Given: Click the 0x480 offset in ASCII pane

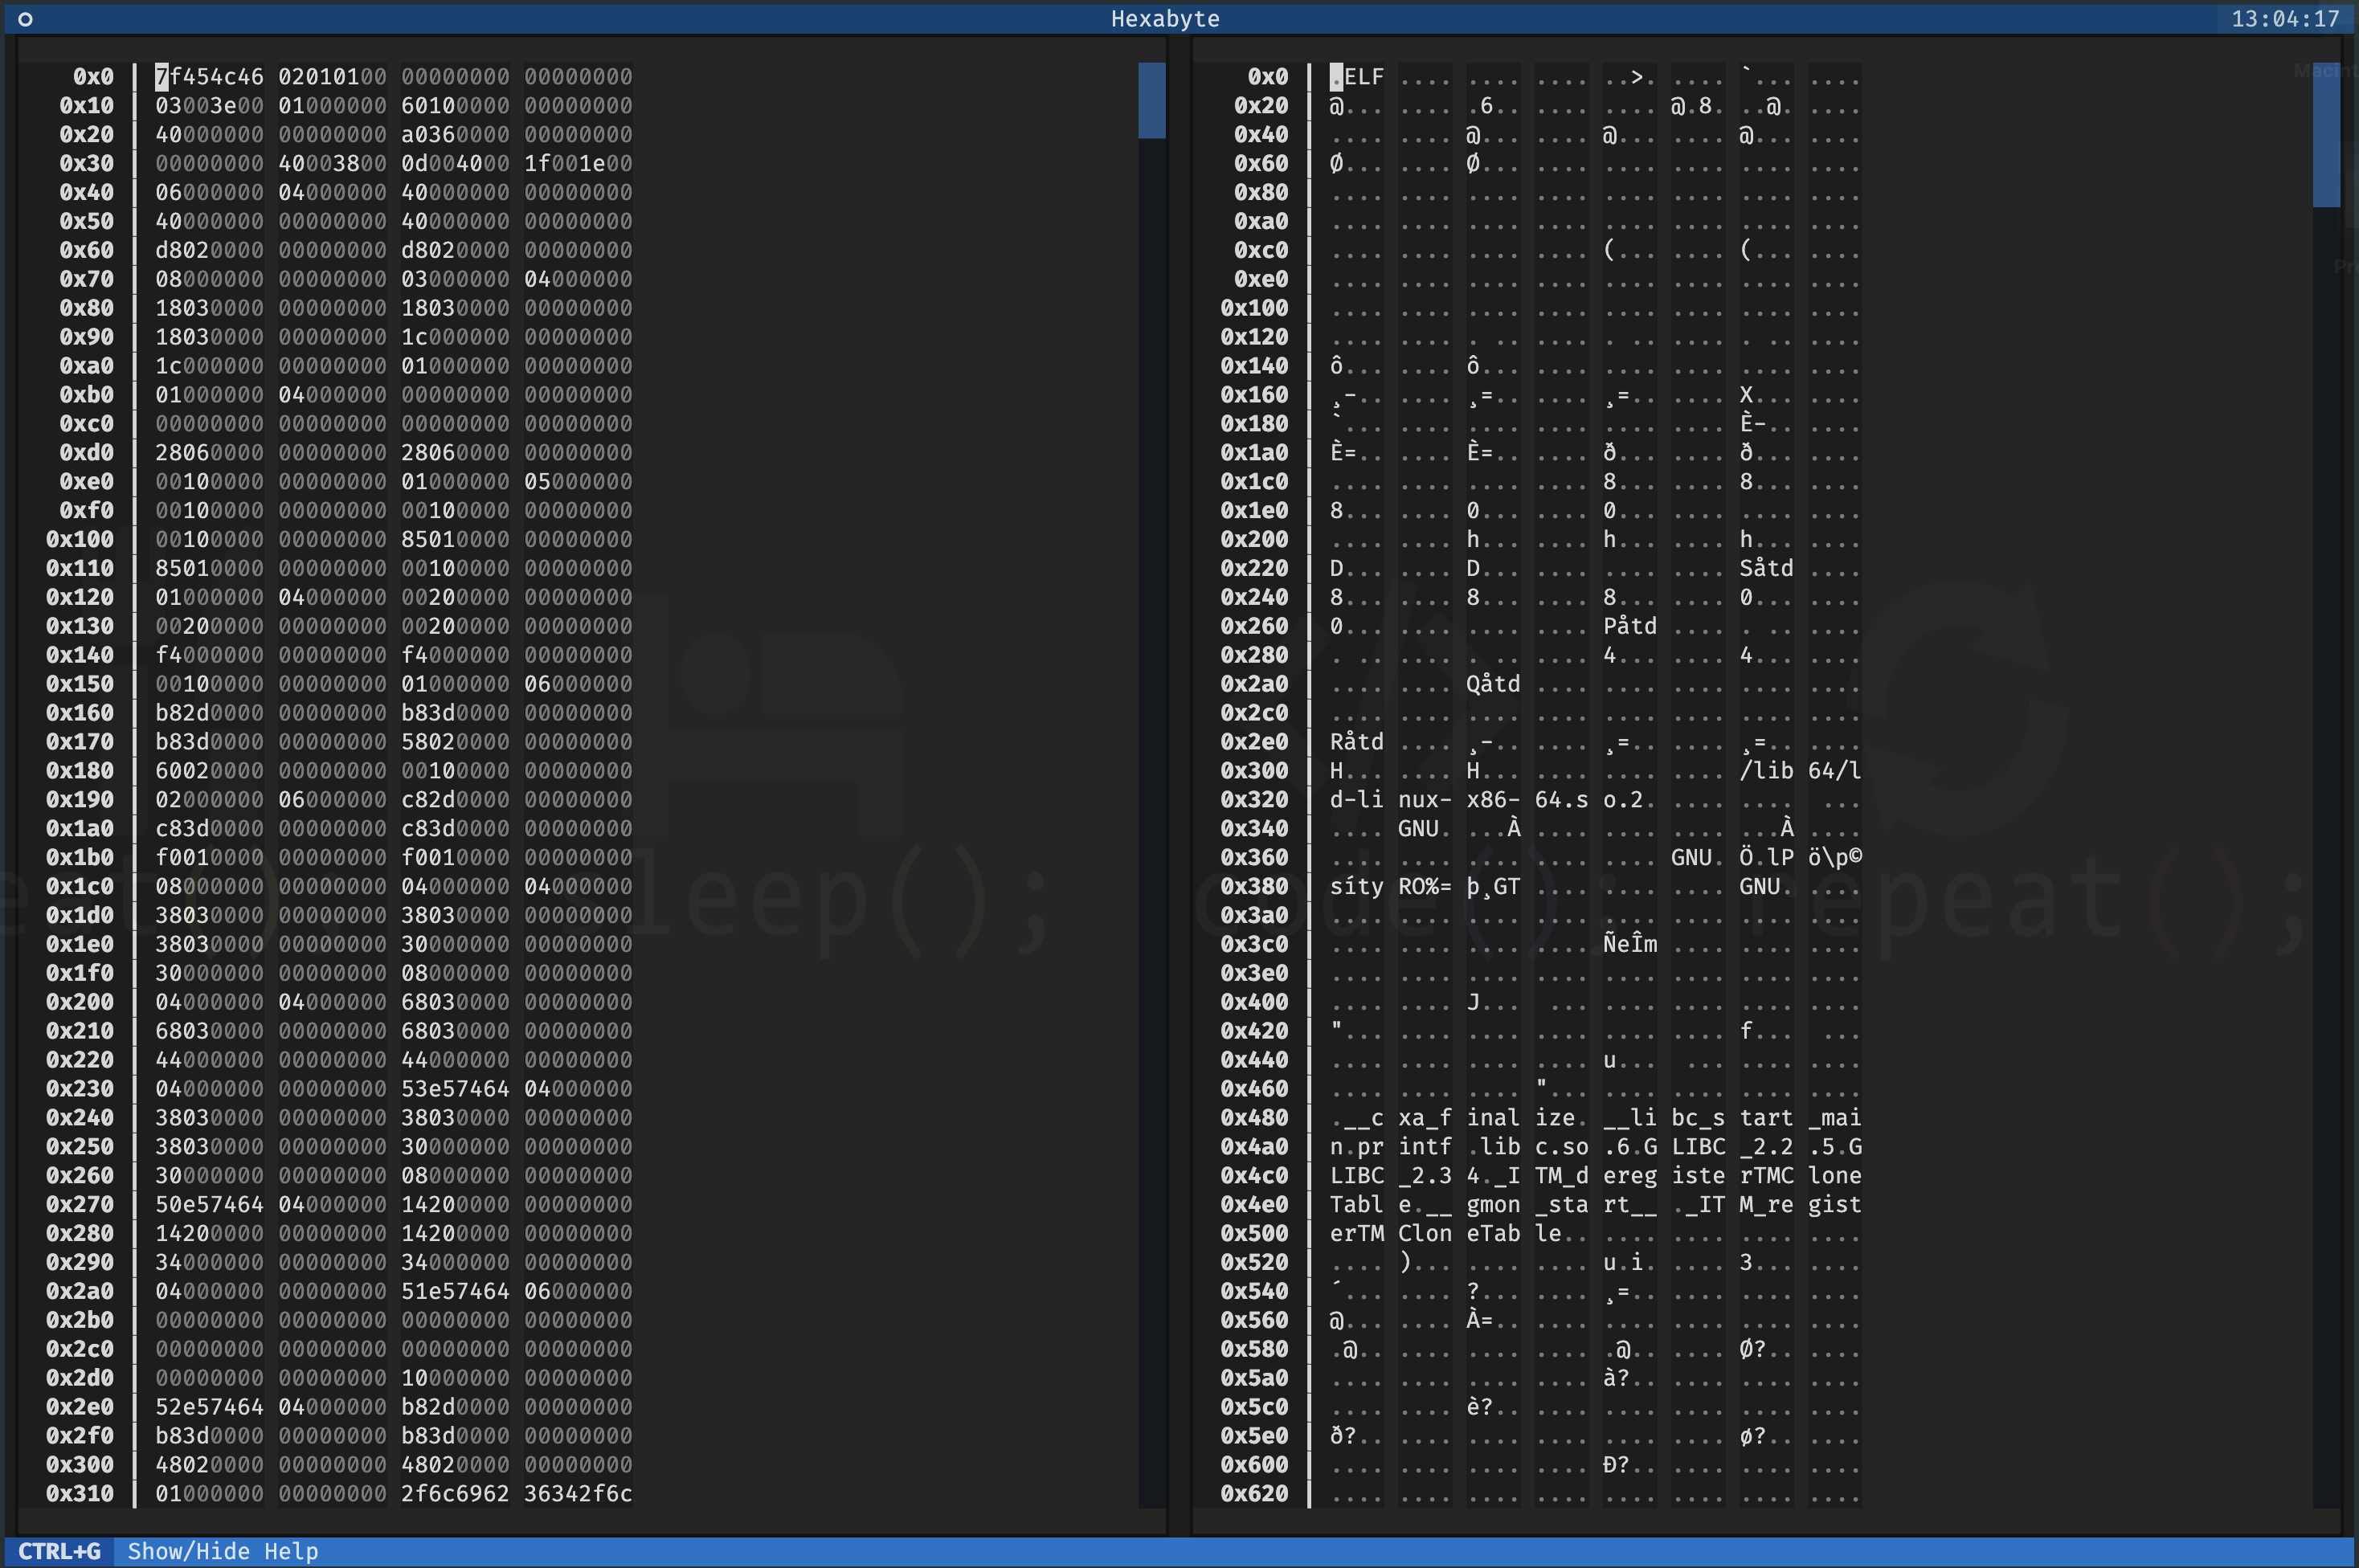Looking at the screenshot, I should pyautogui.click(x=1254, y=1118).
